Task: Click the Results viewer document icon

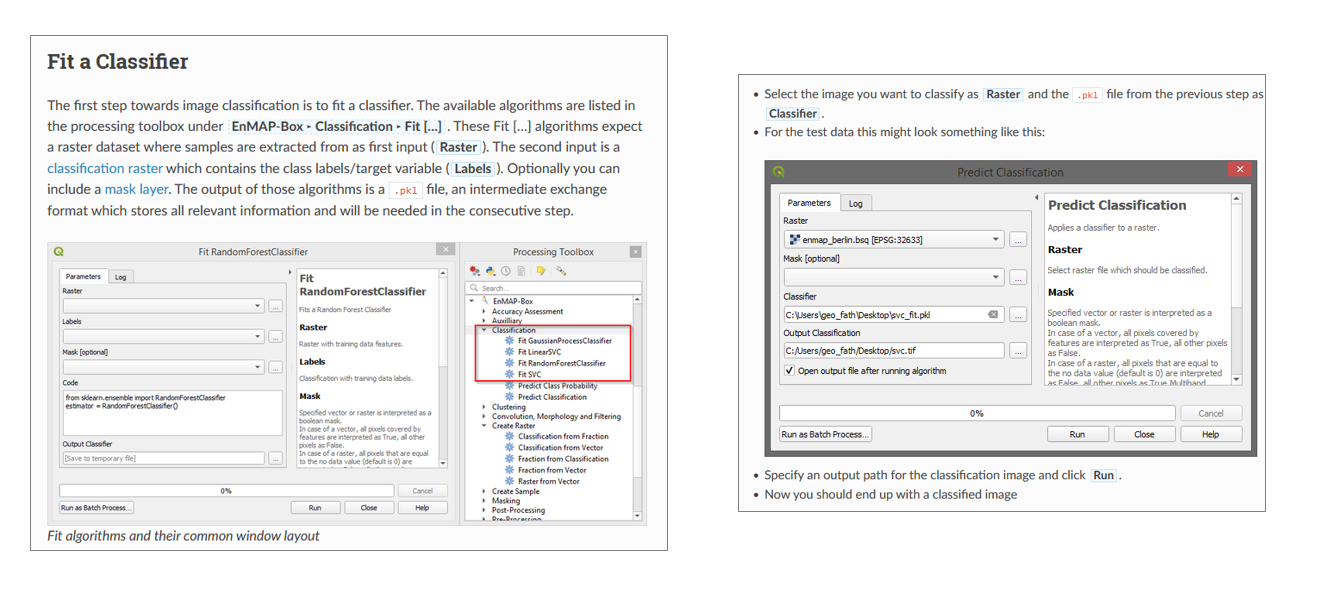Action: [x=521, y=271]
